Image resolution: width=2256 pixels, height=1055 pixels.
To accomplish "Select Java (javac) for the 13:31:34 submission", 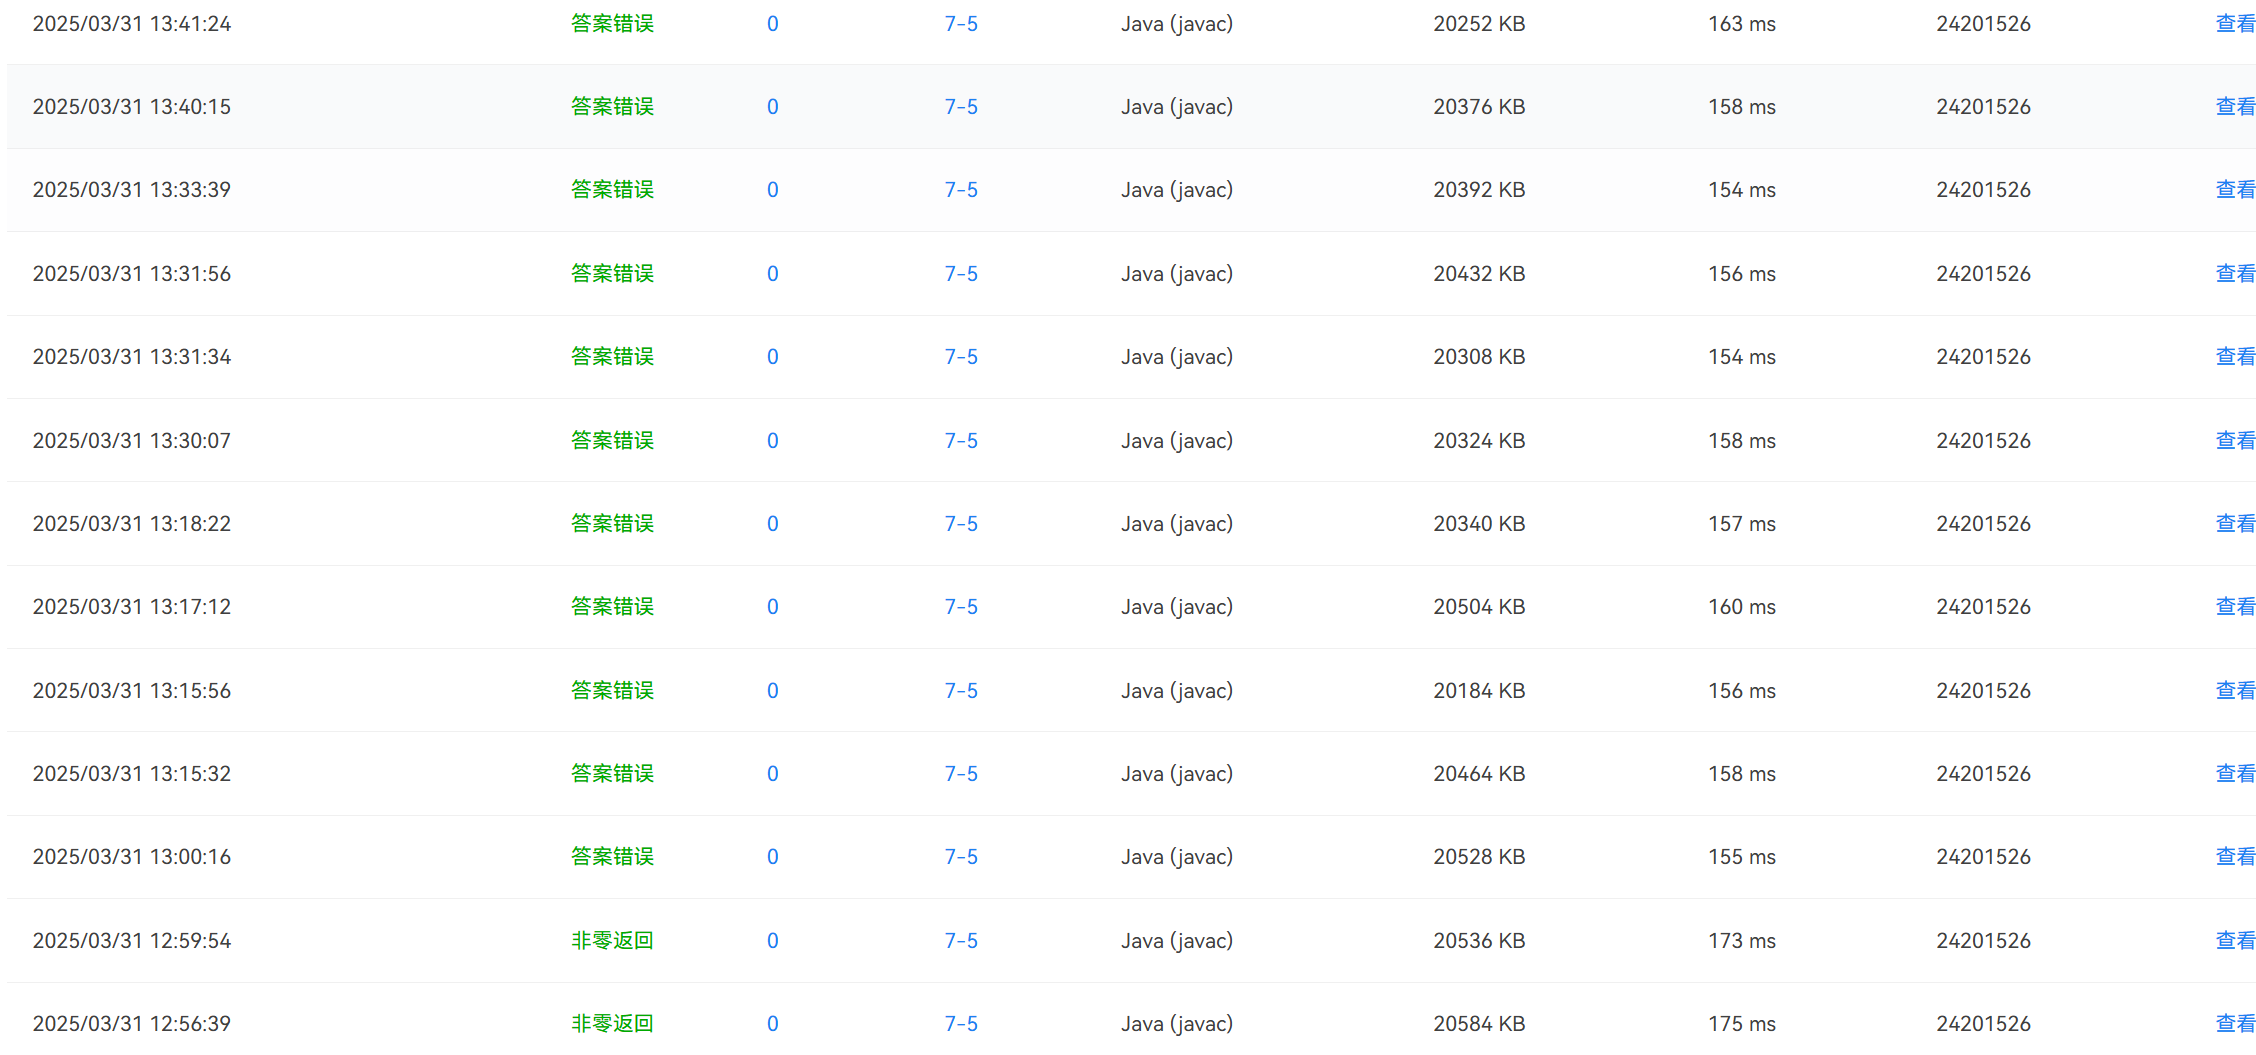I will tap(1177, 357).
